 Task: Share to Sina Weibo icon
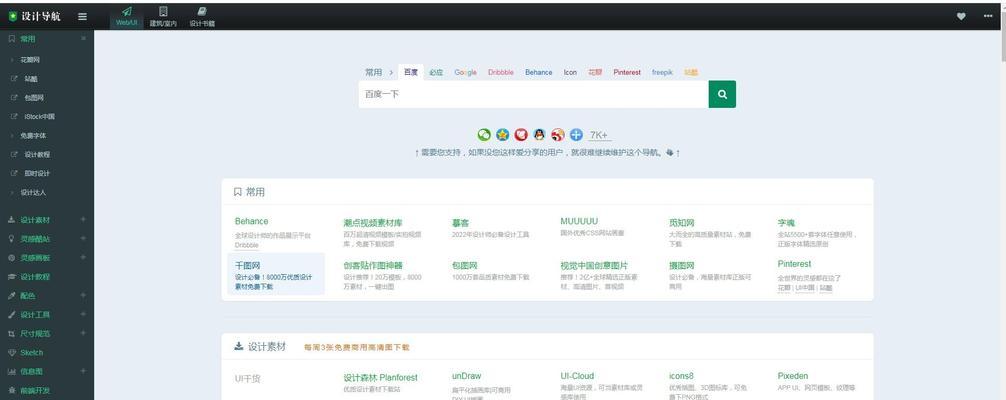click(x=558, y=134)
